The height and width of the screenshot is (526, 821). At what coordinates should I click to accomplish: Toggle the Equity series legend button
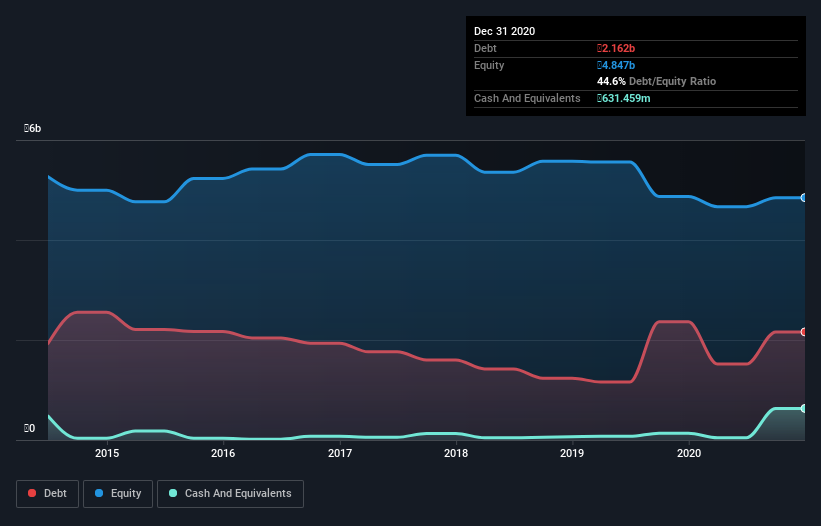[118, 494]
